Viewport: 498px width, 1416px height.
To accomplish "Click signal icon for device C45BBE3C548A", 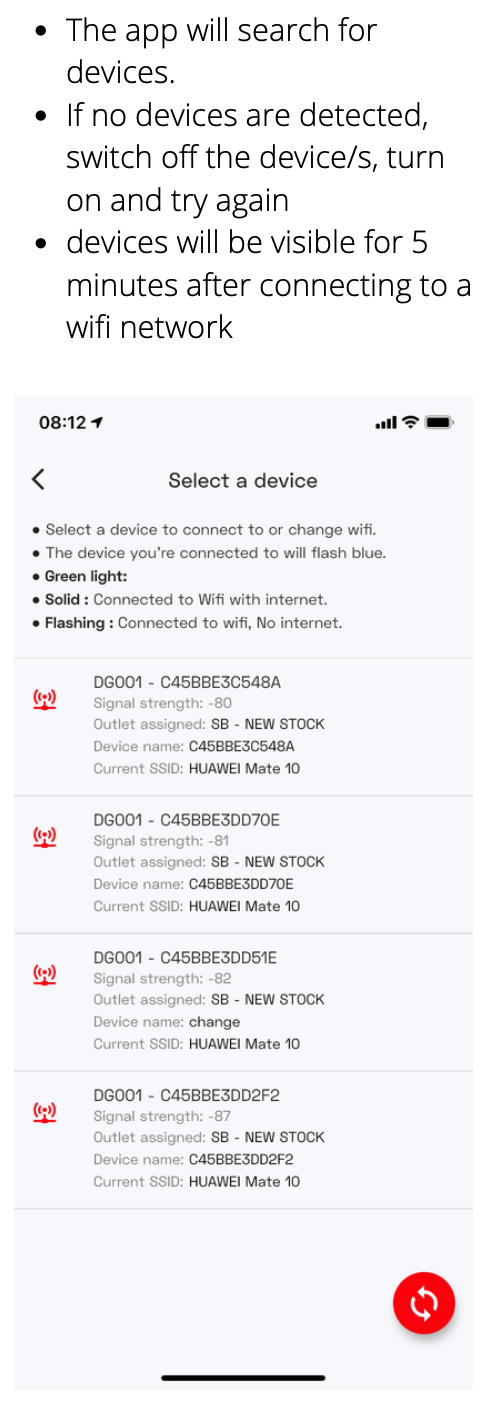I will coord(45,699).
